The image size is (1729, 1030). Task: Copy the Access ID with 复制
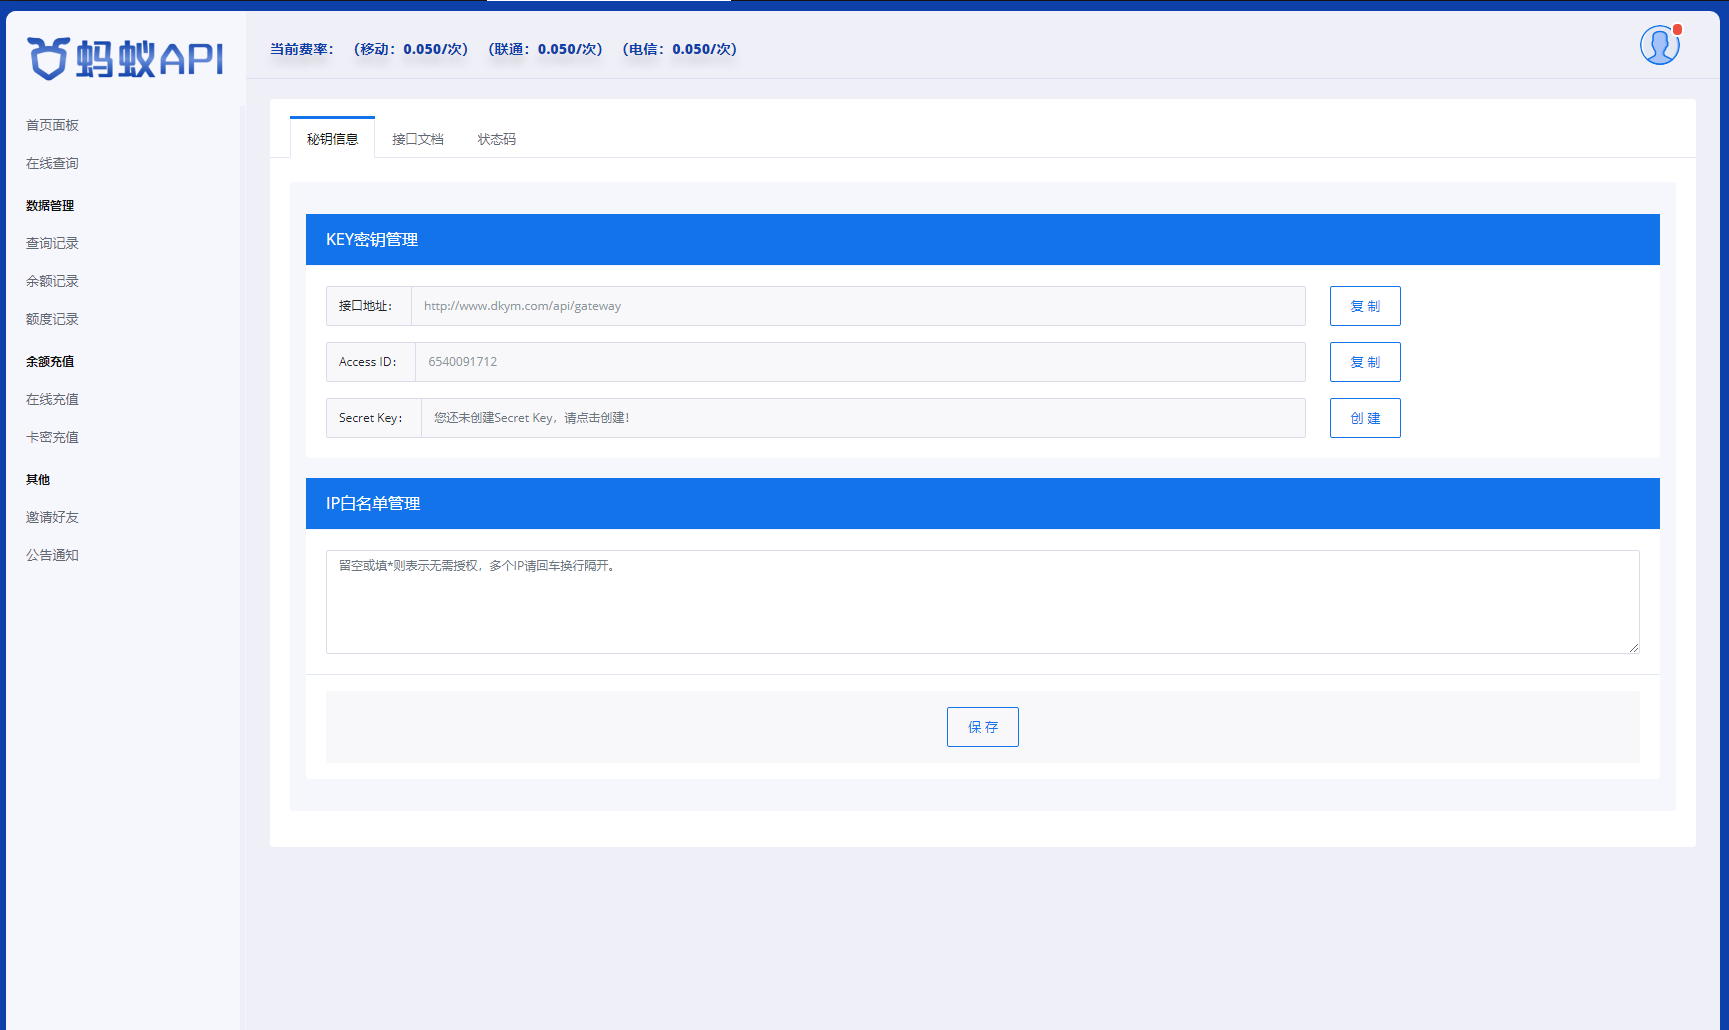[1364, 361]
